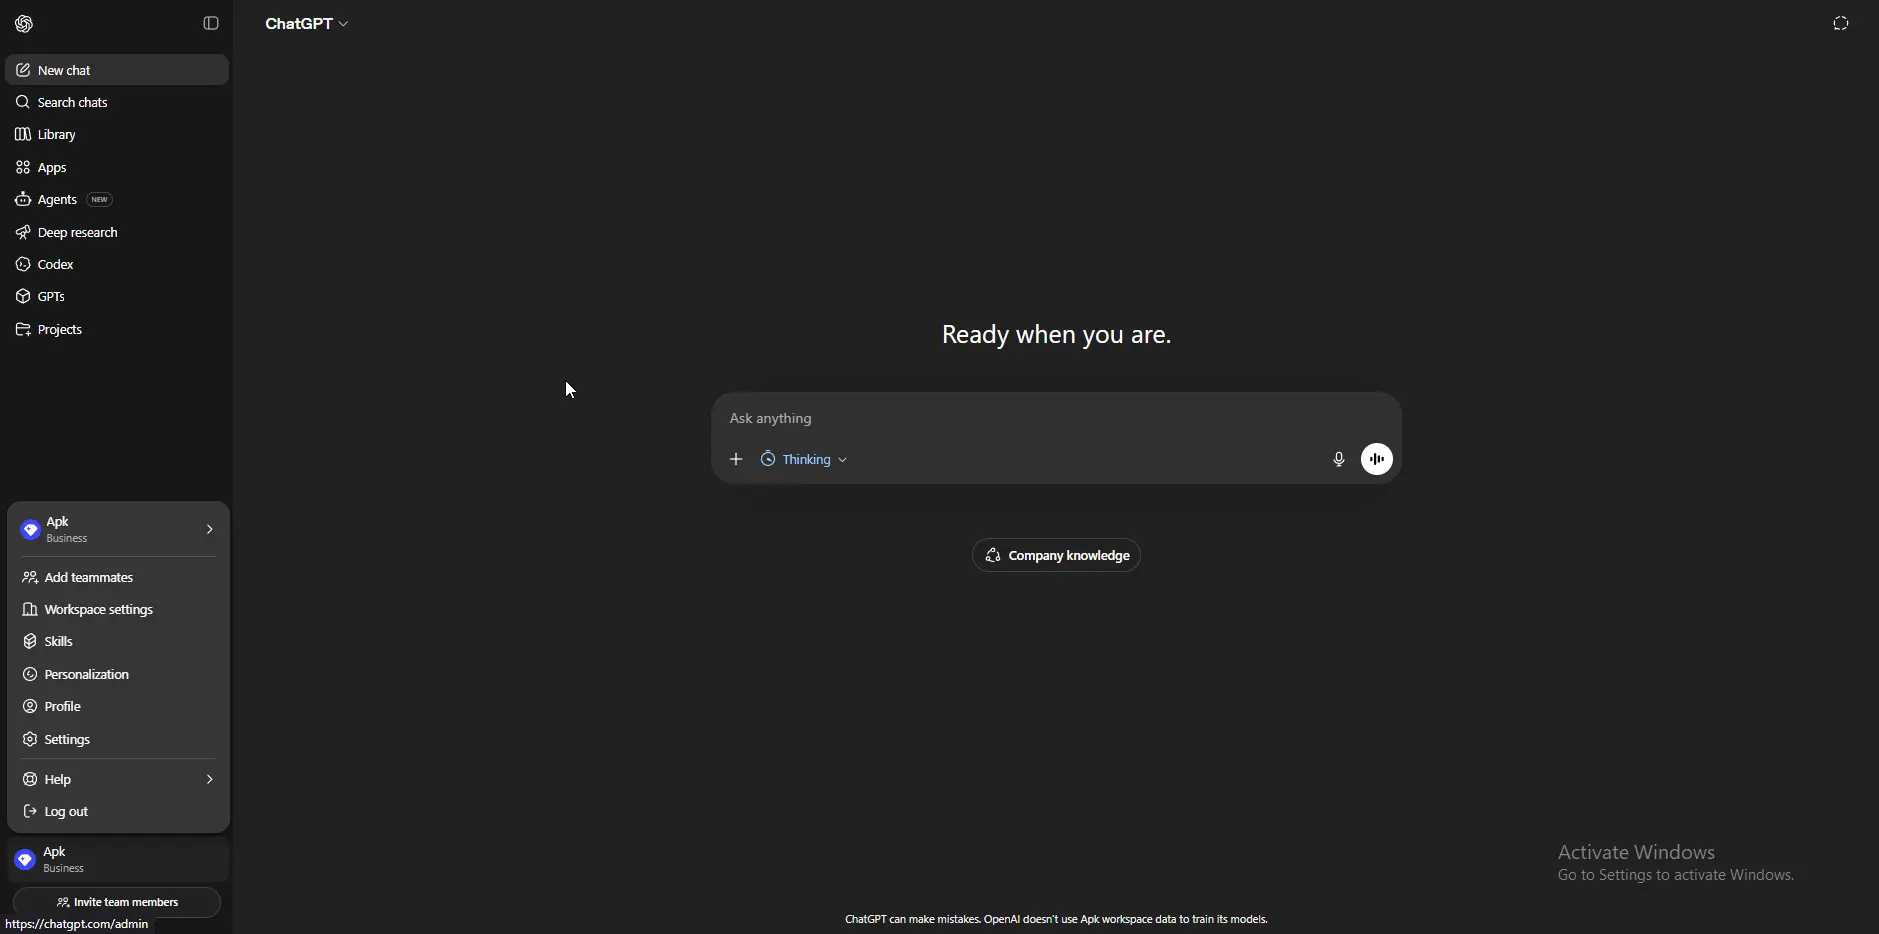
Task: Collapse the sidebar with the panel toggle icon
Action: click(x=211, y=23)
